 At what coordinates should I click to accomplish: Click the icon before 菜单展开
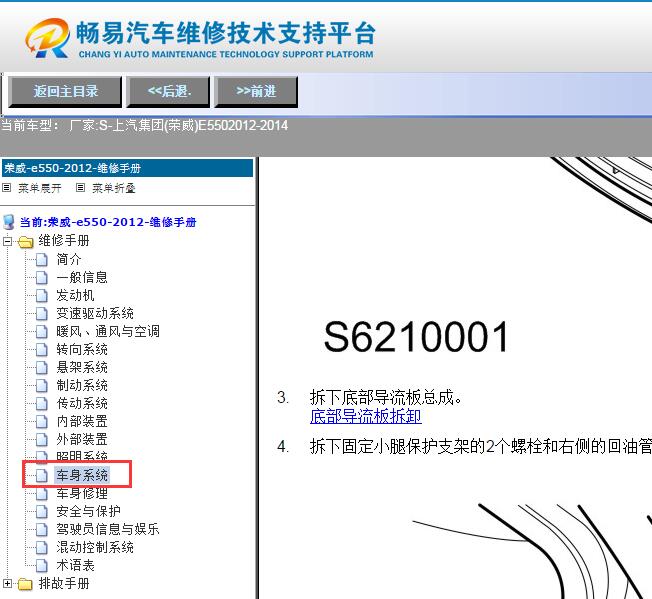pyautogui.click(x=7, y=188)
